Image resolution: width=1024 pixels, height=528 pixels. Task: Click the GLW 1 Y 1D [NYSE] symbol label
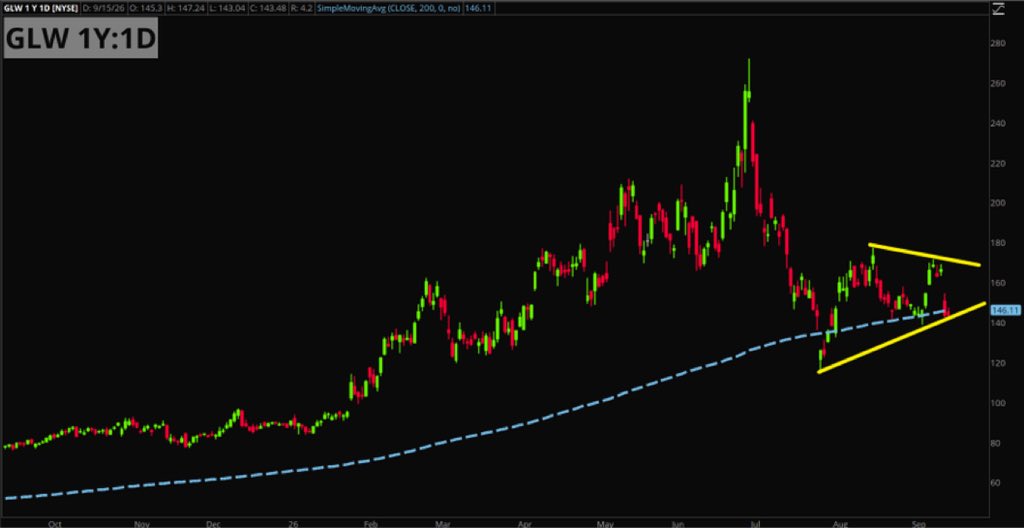point(40,10)
